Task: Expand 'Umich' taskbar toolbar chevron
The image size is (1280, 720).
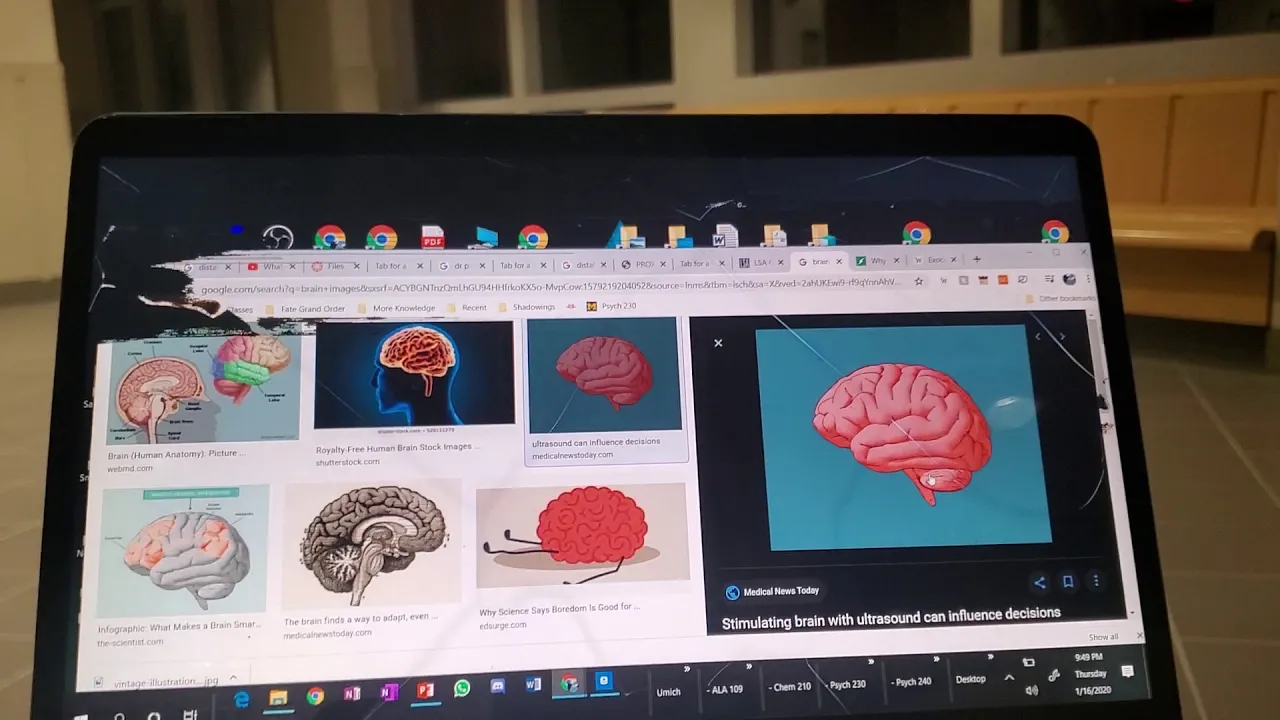Action: 687,668
